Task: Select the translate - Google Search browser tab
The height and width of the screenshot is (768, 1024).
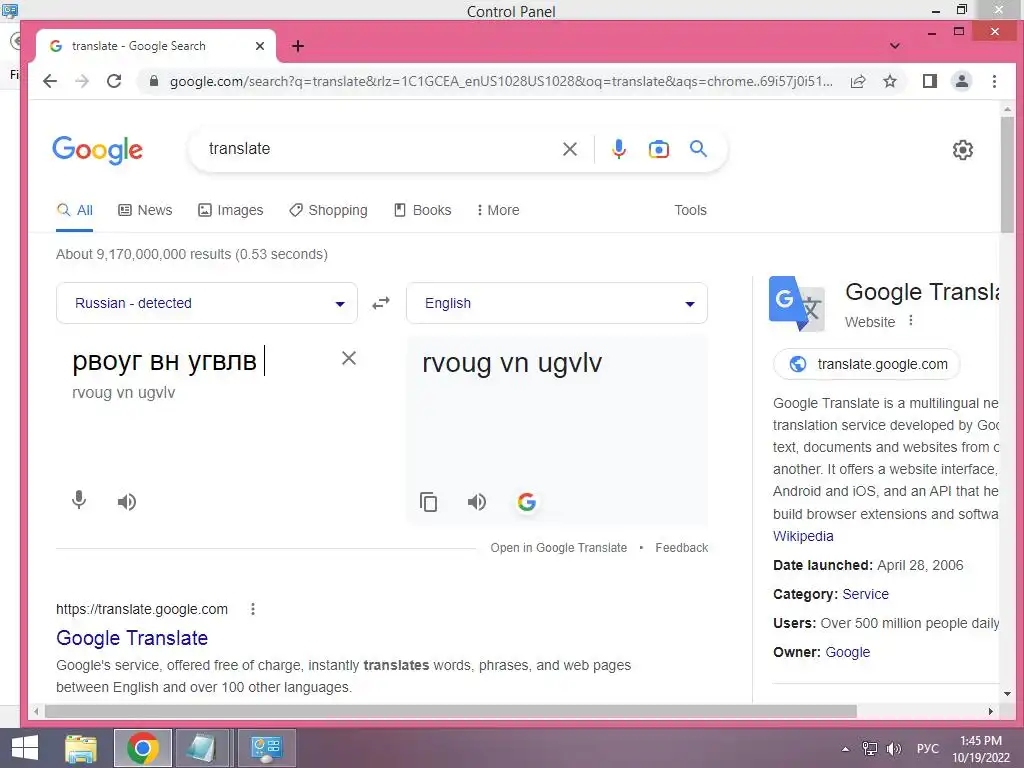Action: point(155,46)
